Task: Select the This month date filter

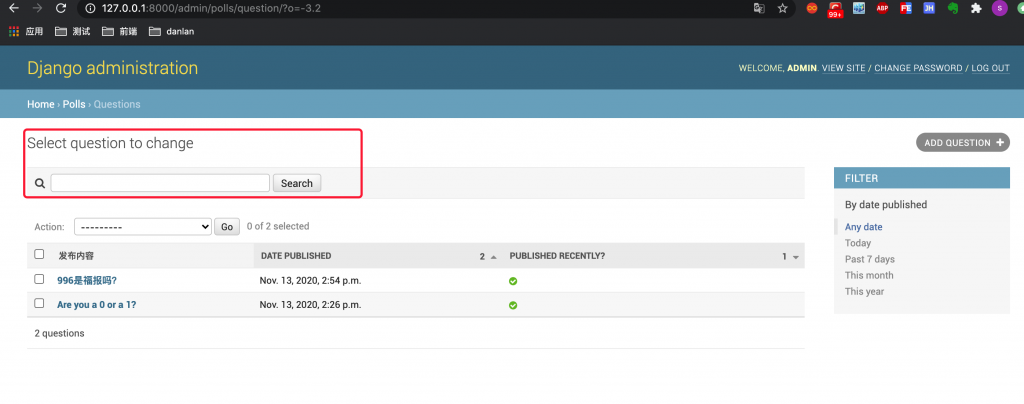Action: point(868,275)
